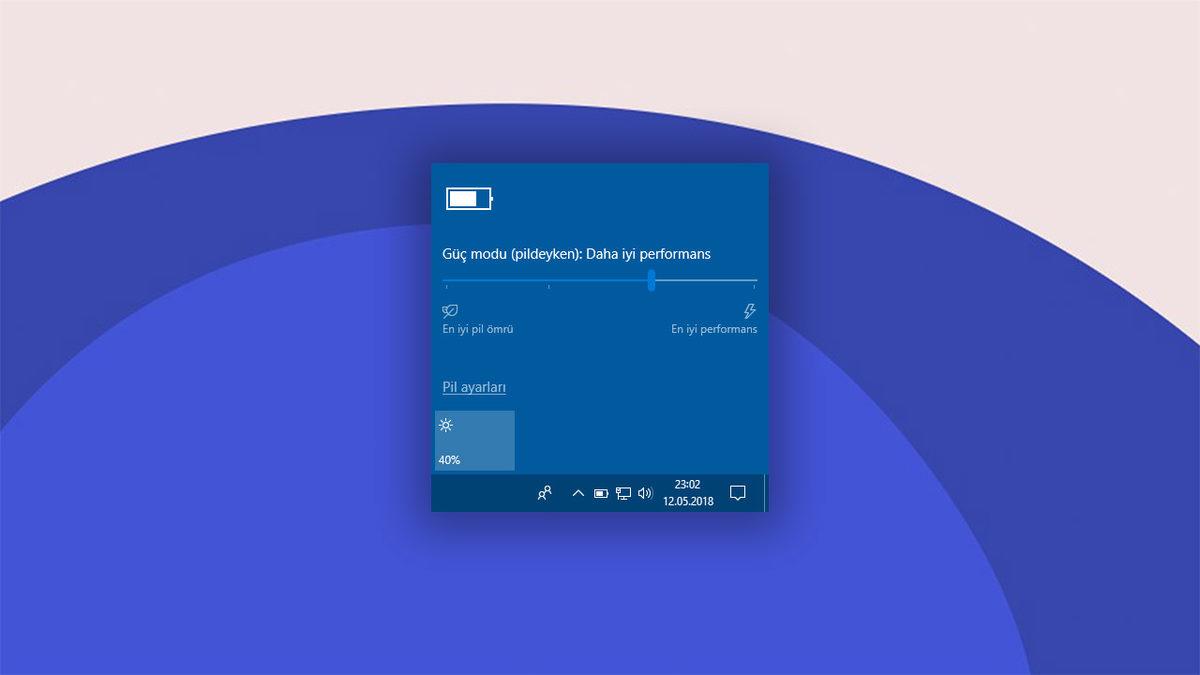Expand hidden tray icons with the chevron

point(577,493)
